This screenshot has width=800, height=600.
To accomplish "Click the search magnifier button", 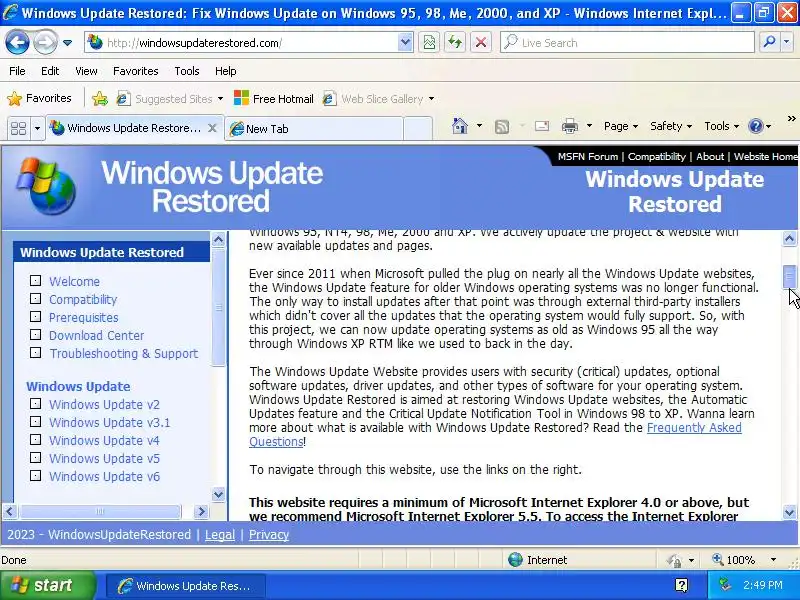I will click(x=769, y=43).
